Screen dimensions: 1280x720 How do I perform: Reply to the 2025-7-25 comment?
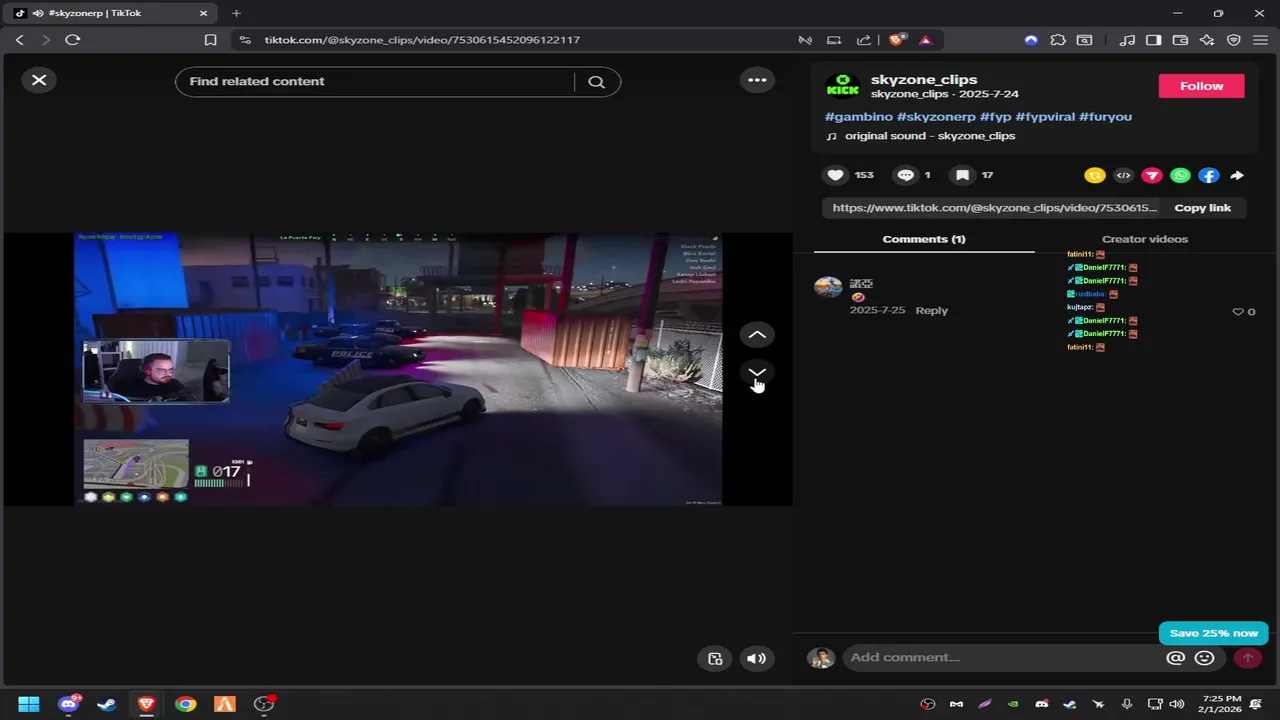point(931,310)
